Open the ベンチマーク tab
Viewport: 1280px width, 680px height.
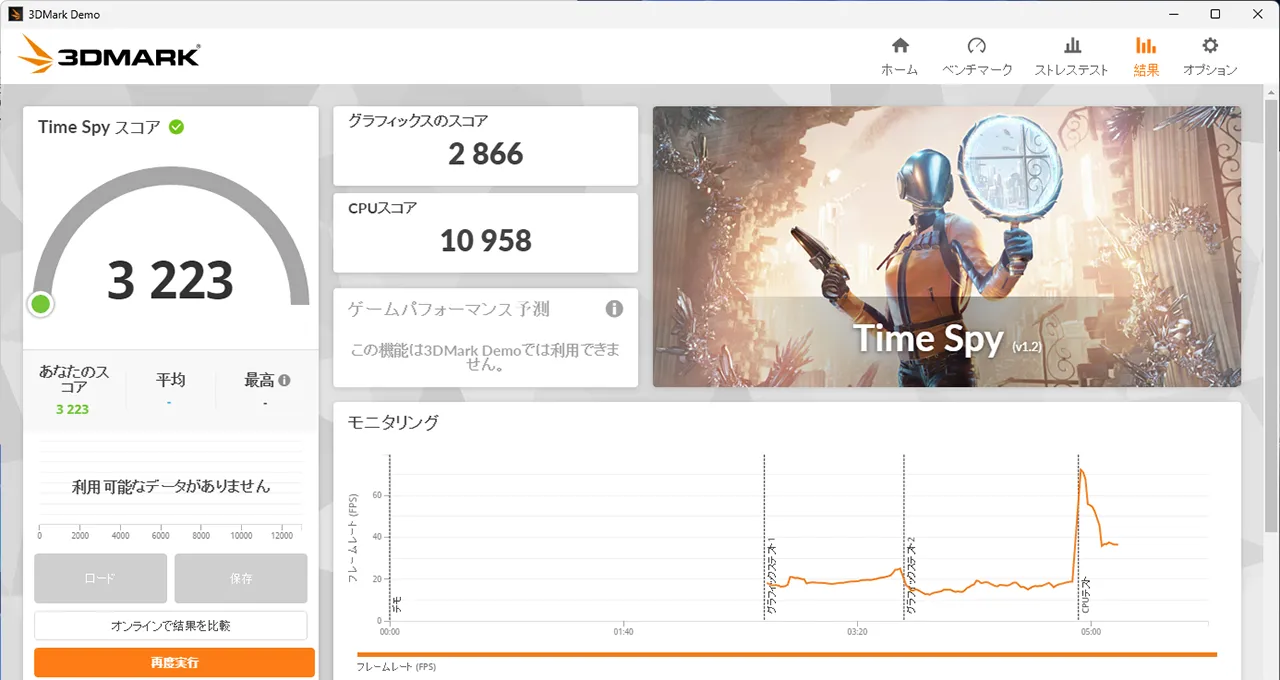tap(977, 57)
